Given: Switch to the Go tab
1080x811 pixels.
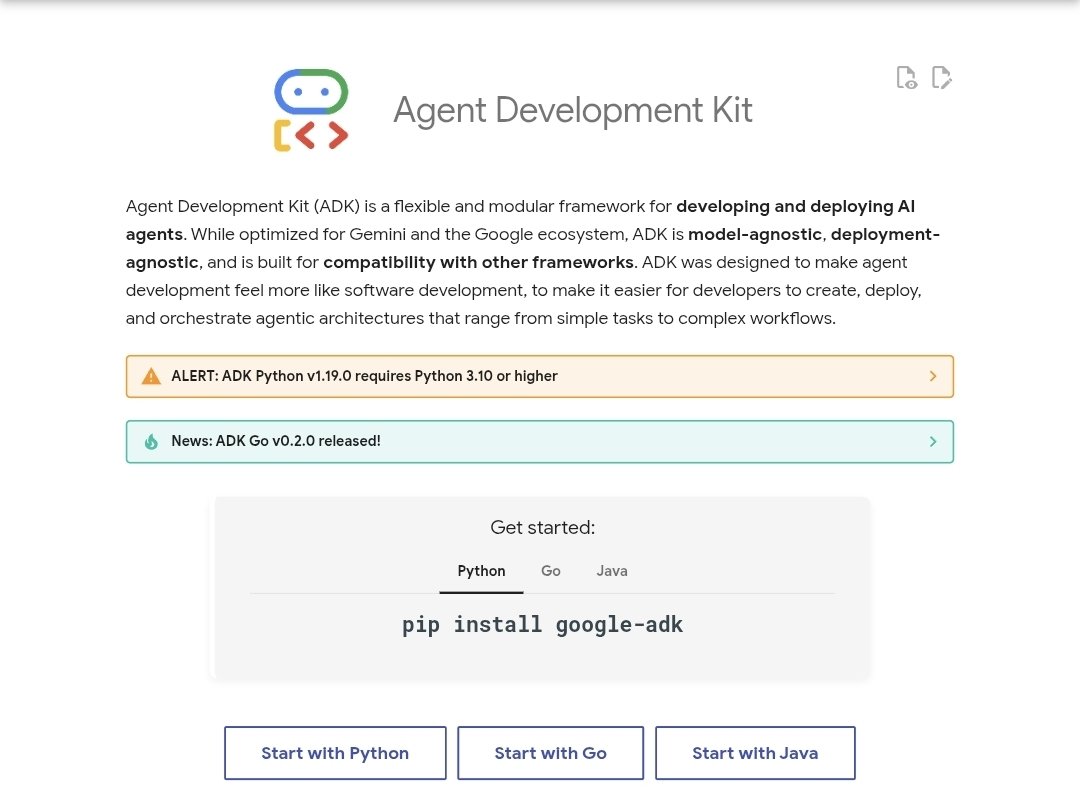Looking at the screenshot, I should pos(550,571).
